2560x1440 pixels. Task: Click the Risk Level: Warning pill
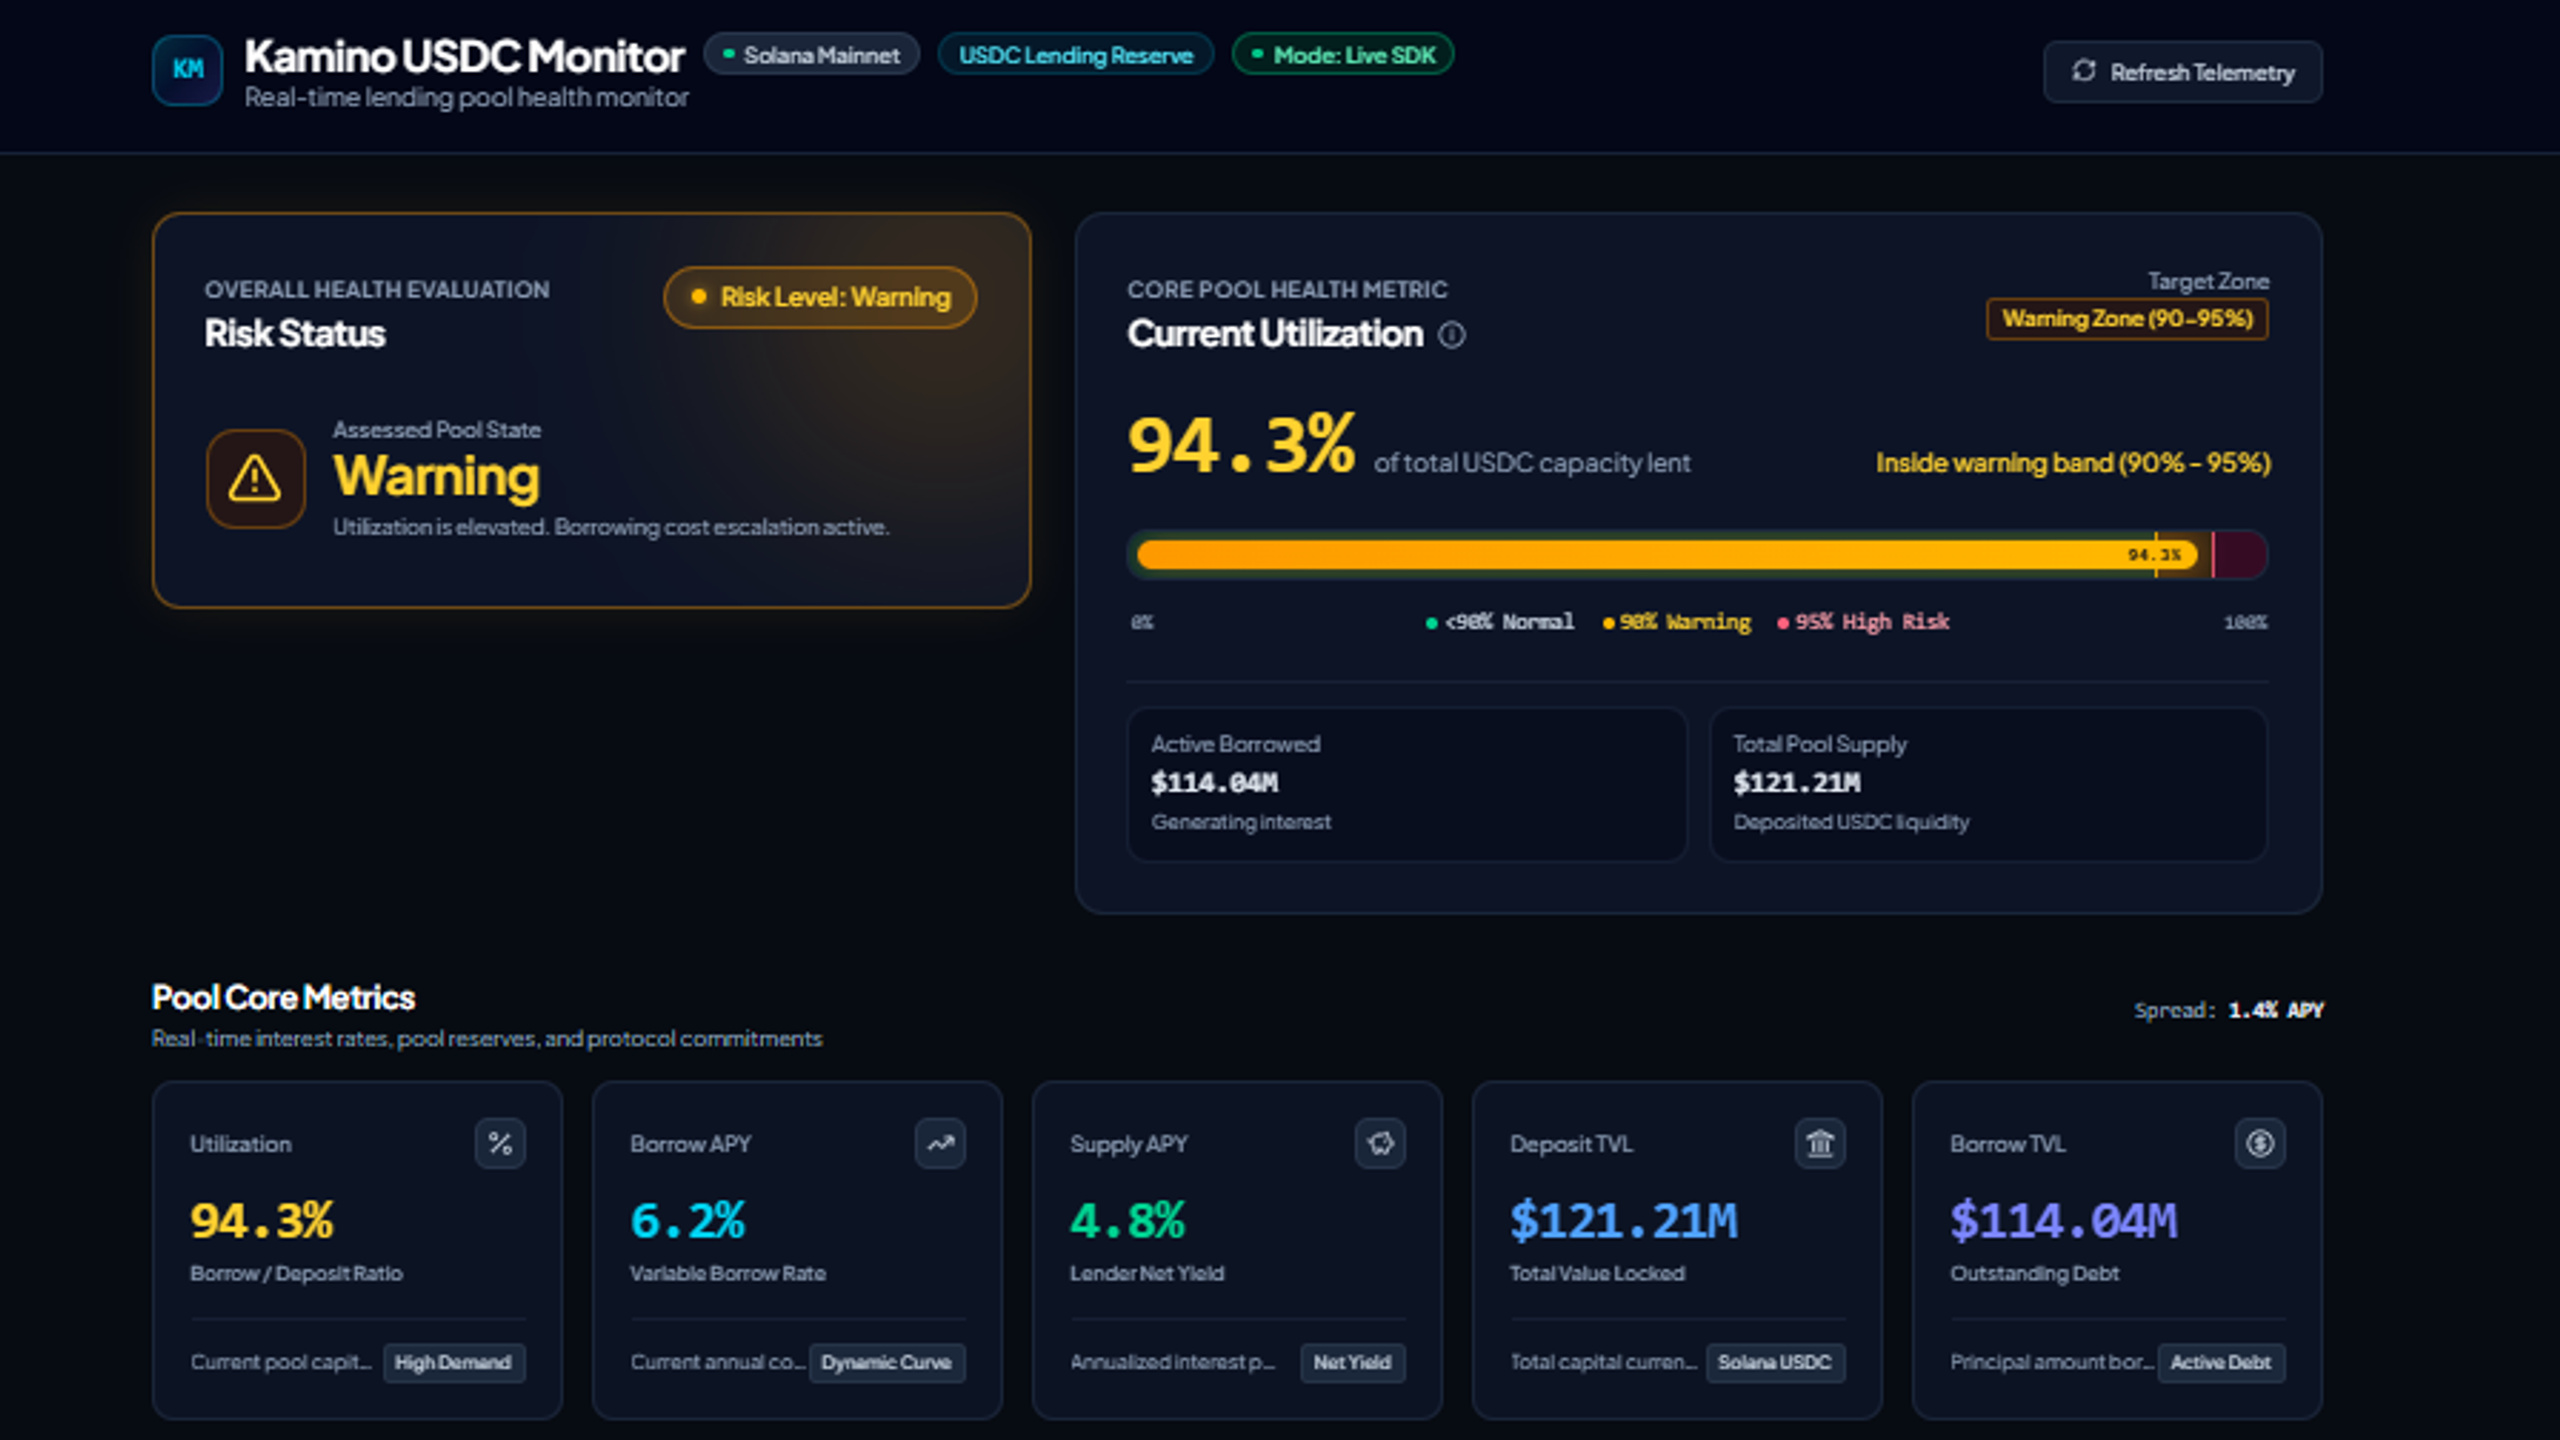pyautogui.click(x=820, y=297)
